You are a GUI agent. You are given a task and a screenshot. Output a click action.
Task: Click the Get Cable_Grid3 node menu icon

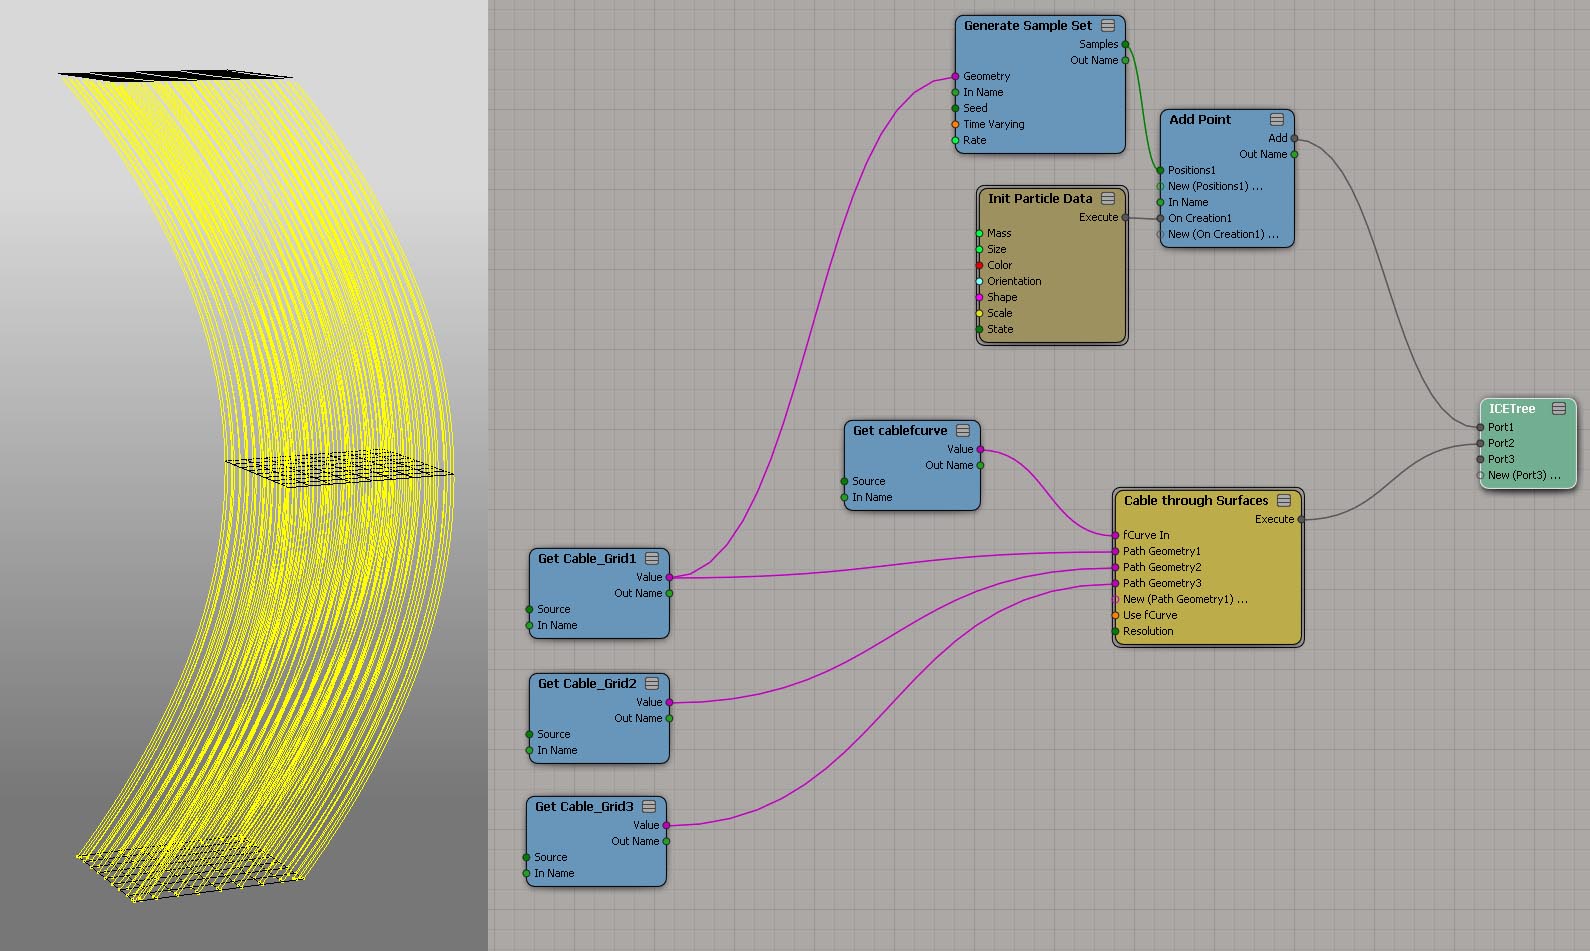point(649,807)
